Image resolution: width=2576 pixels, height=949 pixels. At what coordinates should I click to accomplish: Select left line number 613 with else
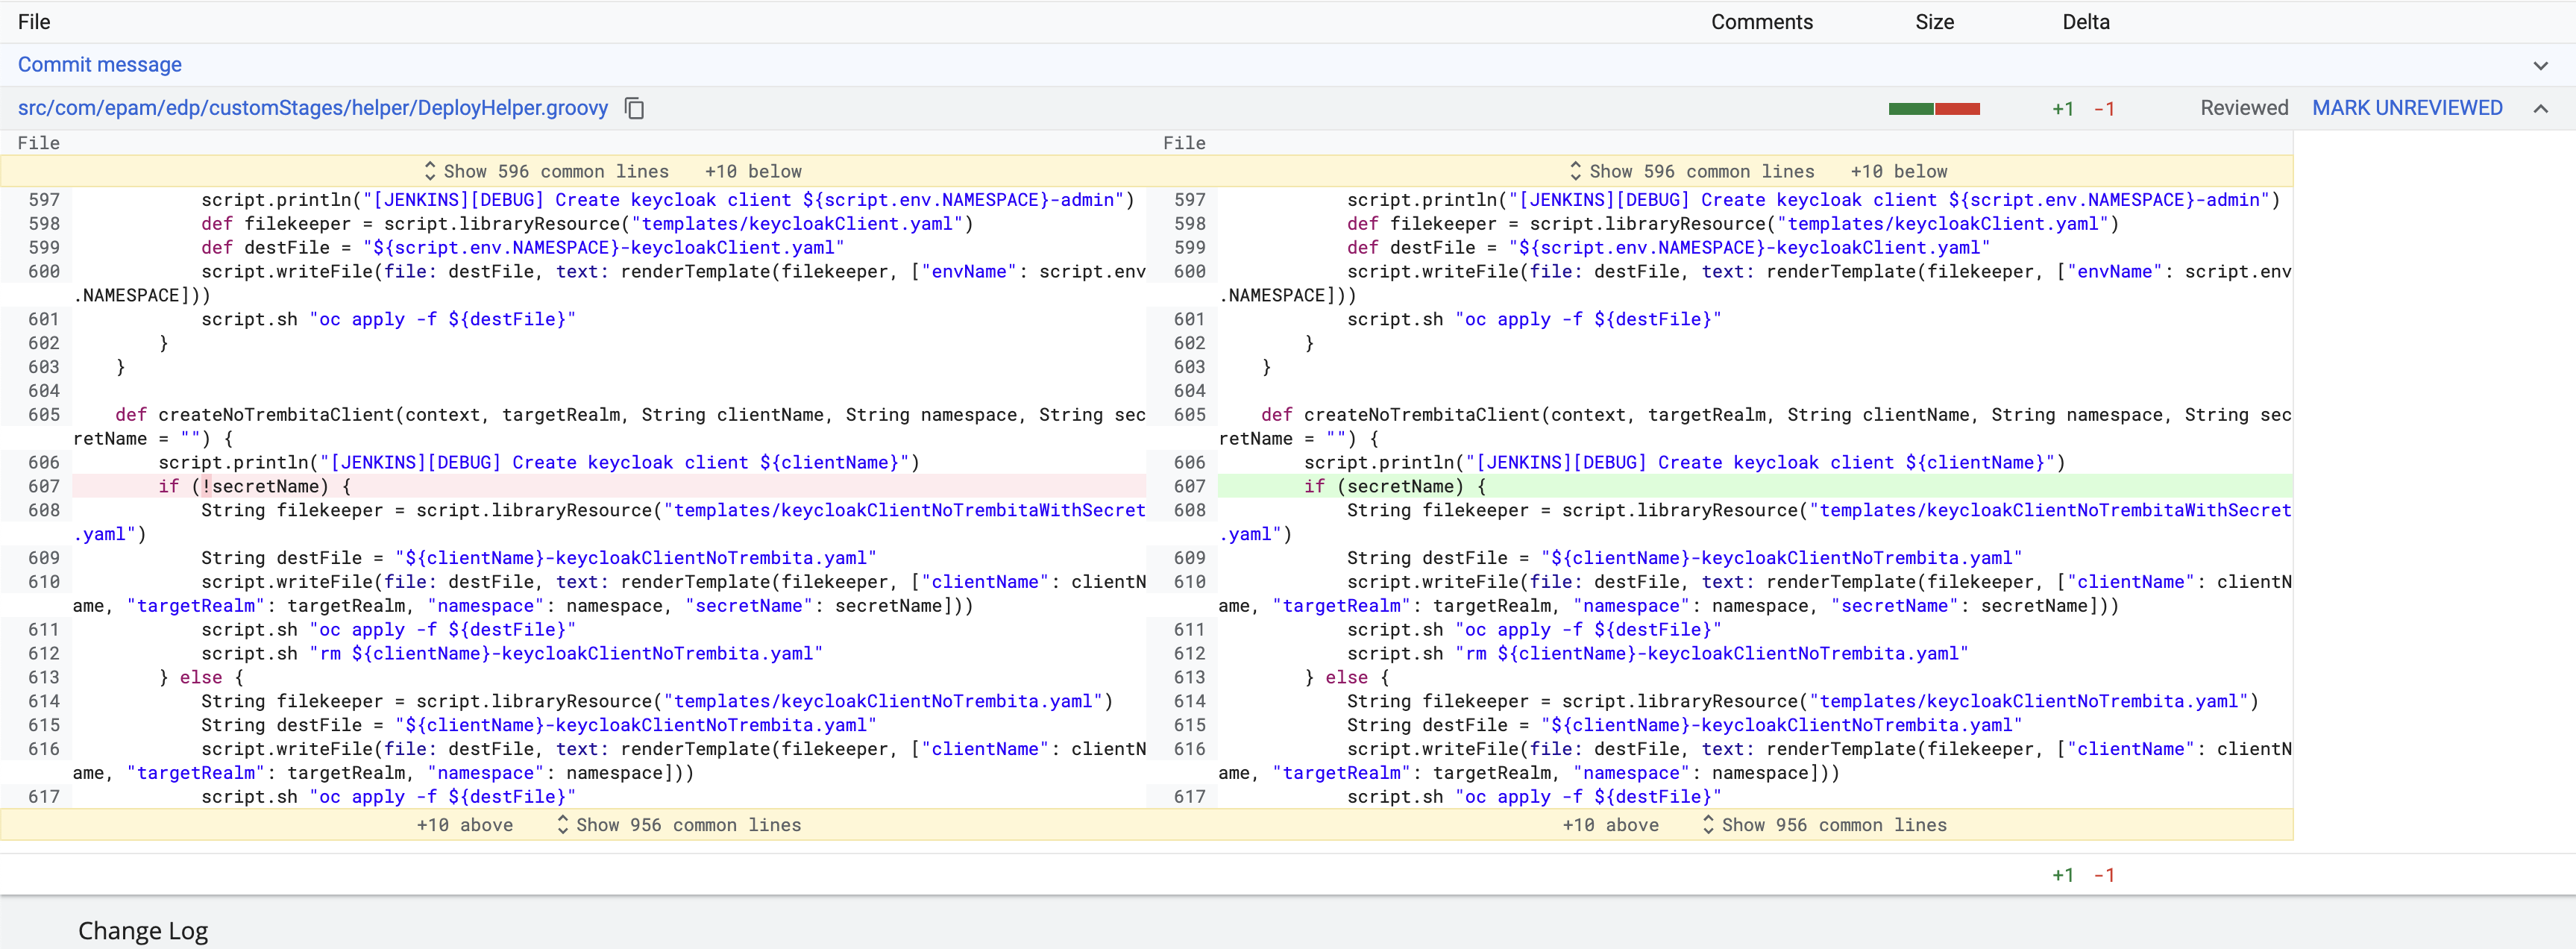44,677
